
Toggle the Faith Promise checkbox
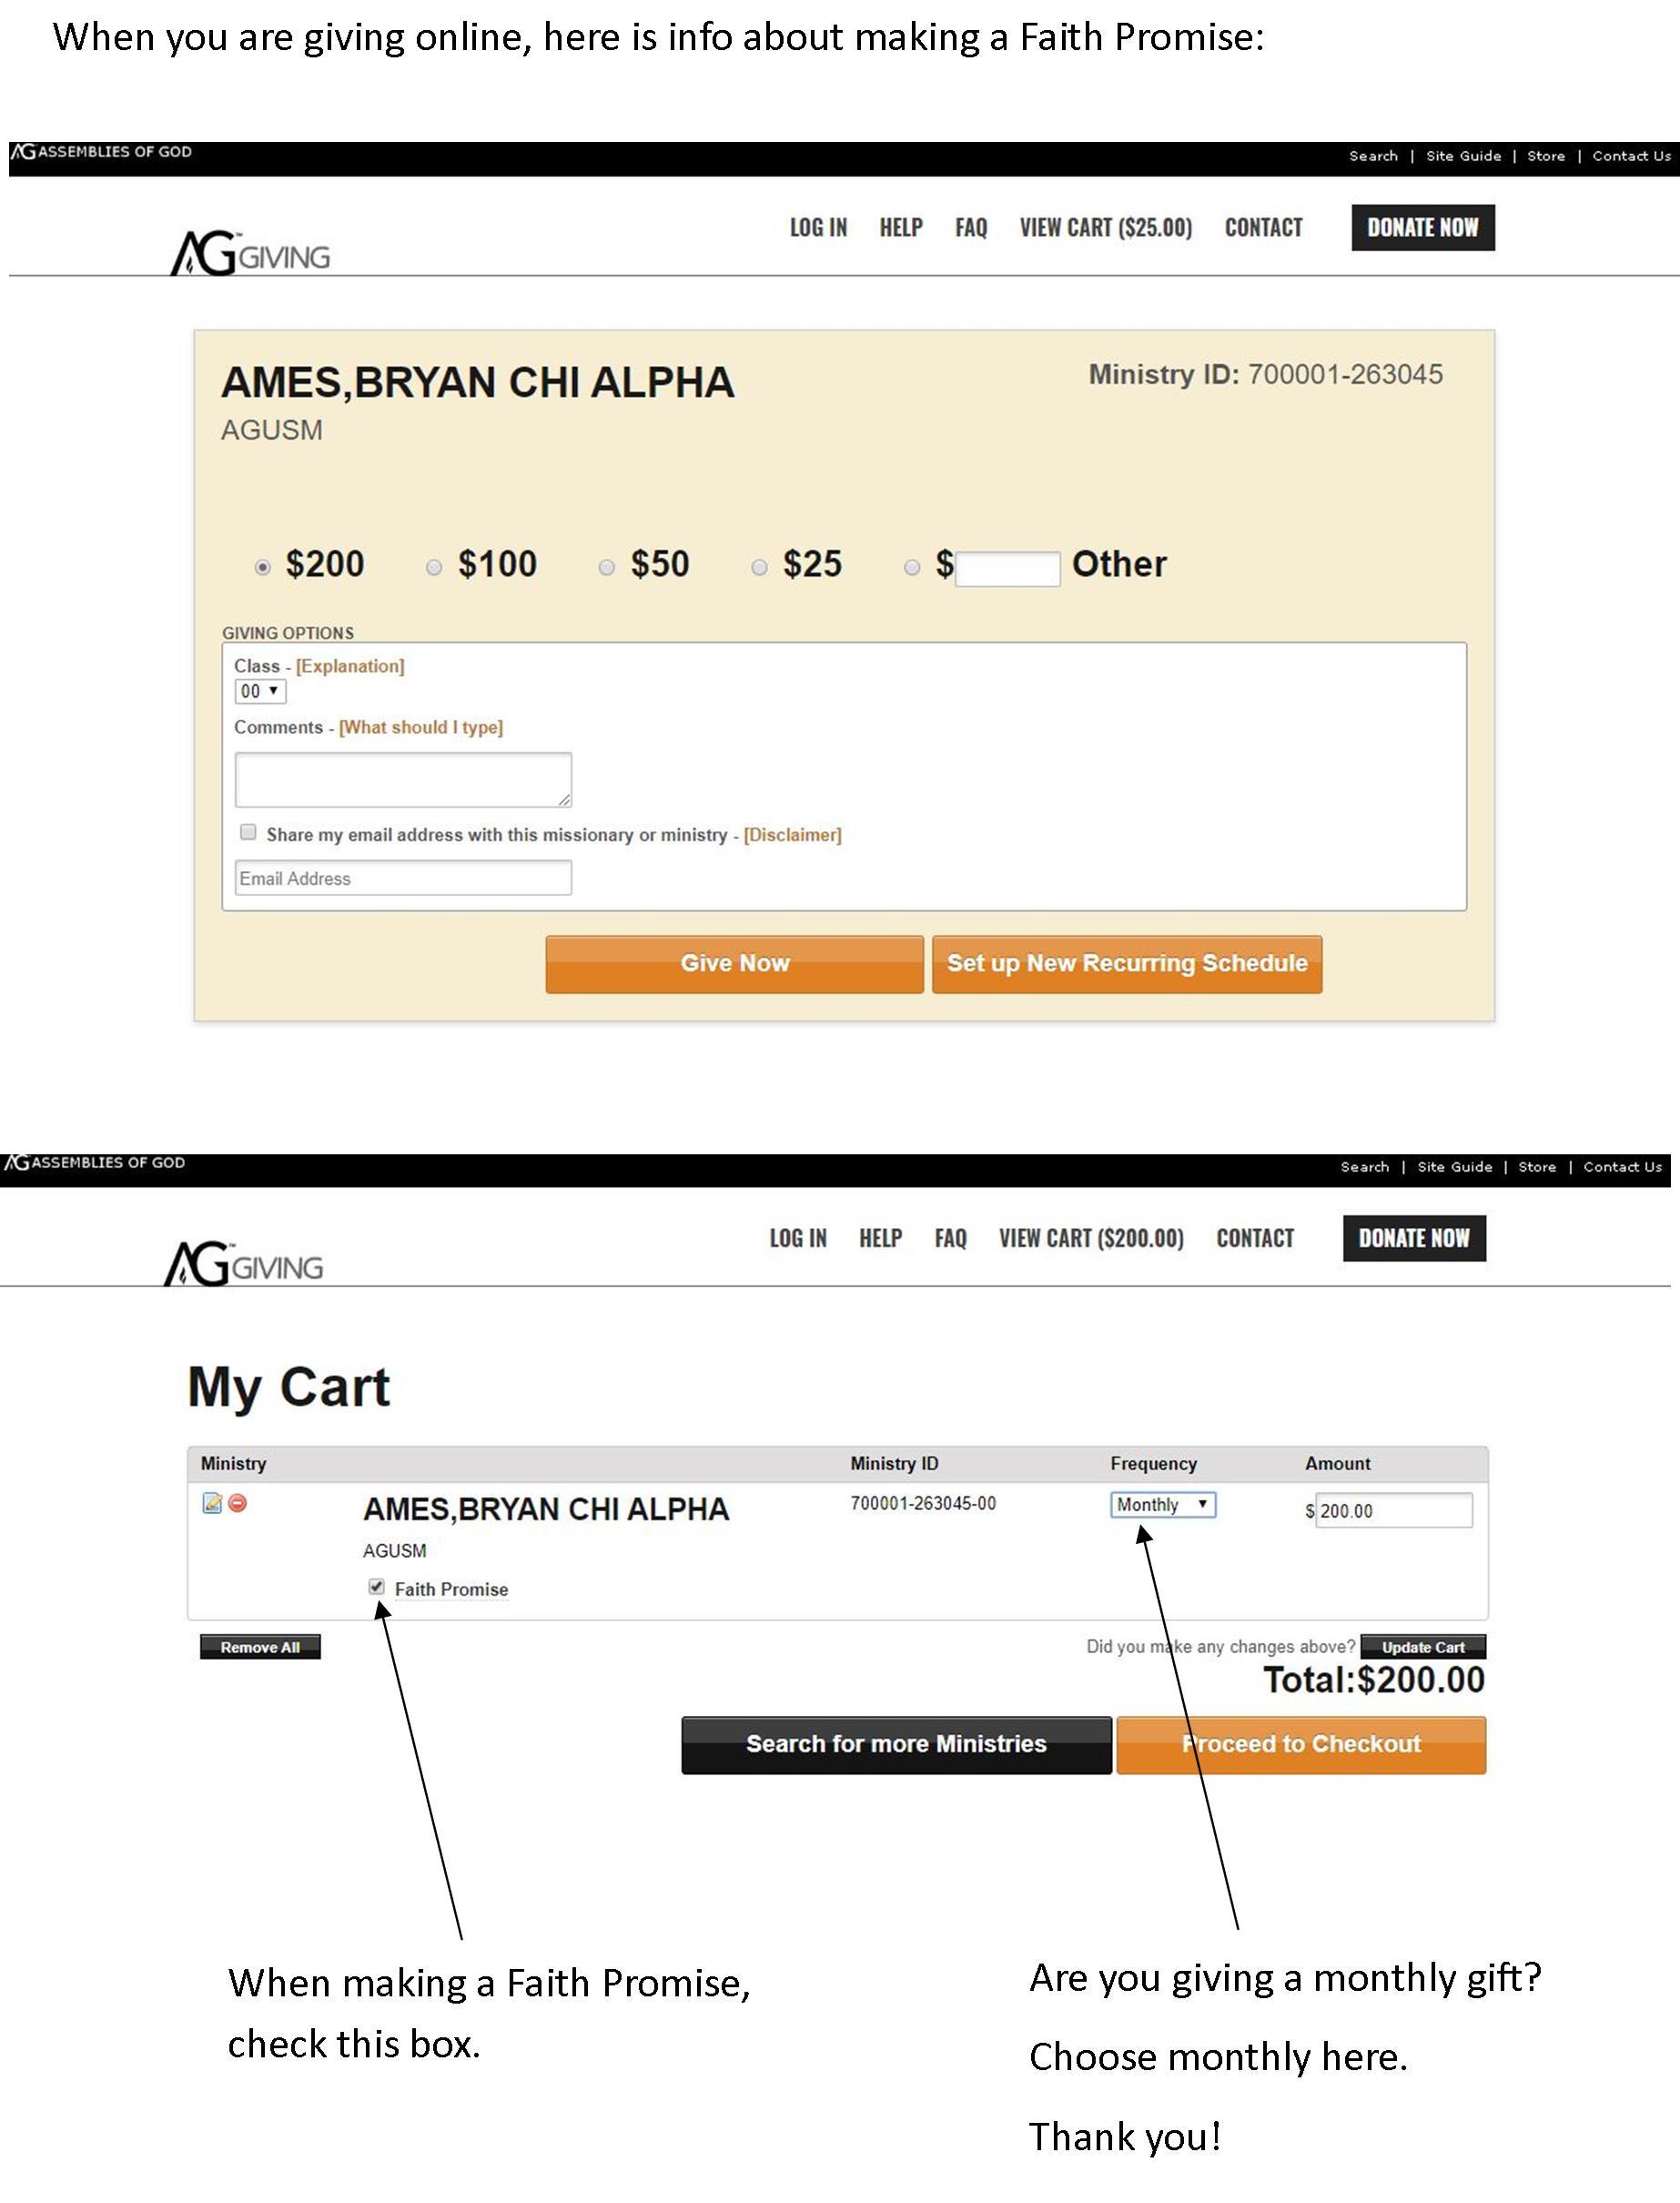pos(377,1586)
